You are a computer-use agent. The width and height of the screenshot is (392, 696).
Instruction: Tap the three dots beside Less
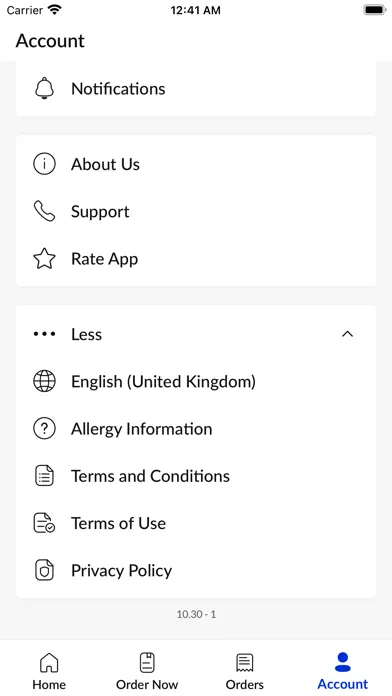[x=44, y=334]
